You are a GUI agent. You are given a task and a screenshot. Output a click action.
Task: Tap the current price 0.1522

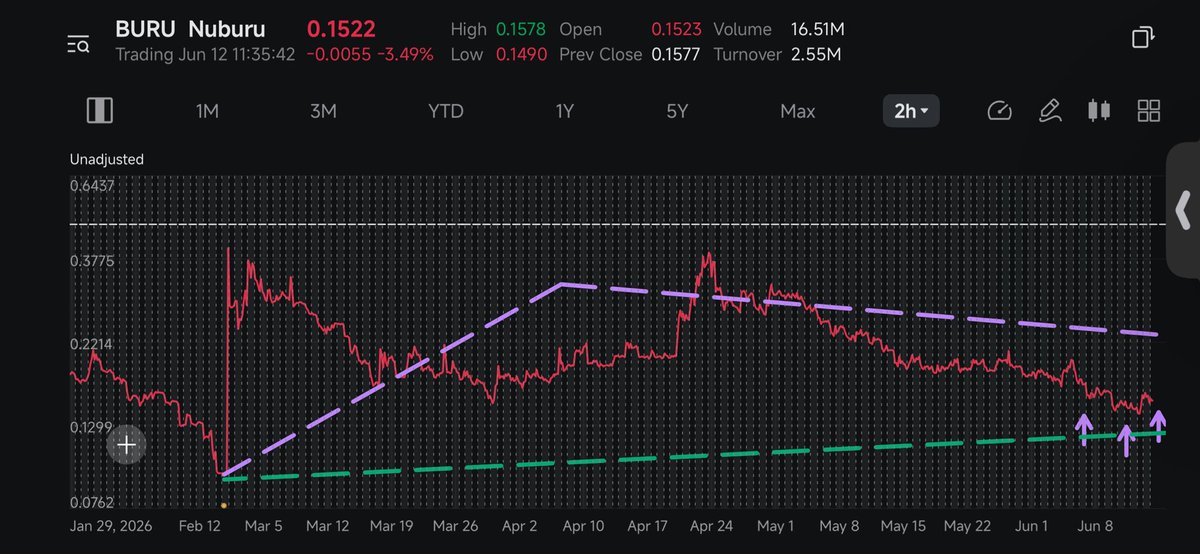[340, 30]
